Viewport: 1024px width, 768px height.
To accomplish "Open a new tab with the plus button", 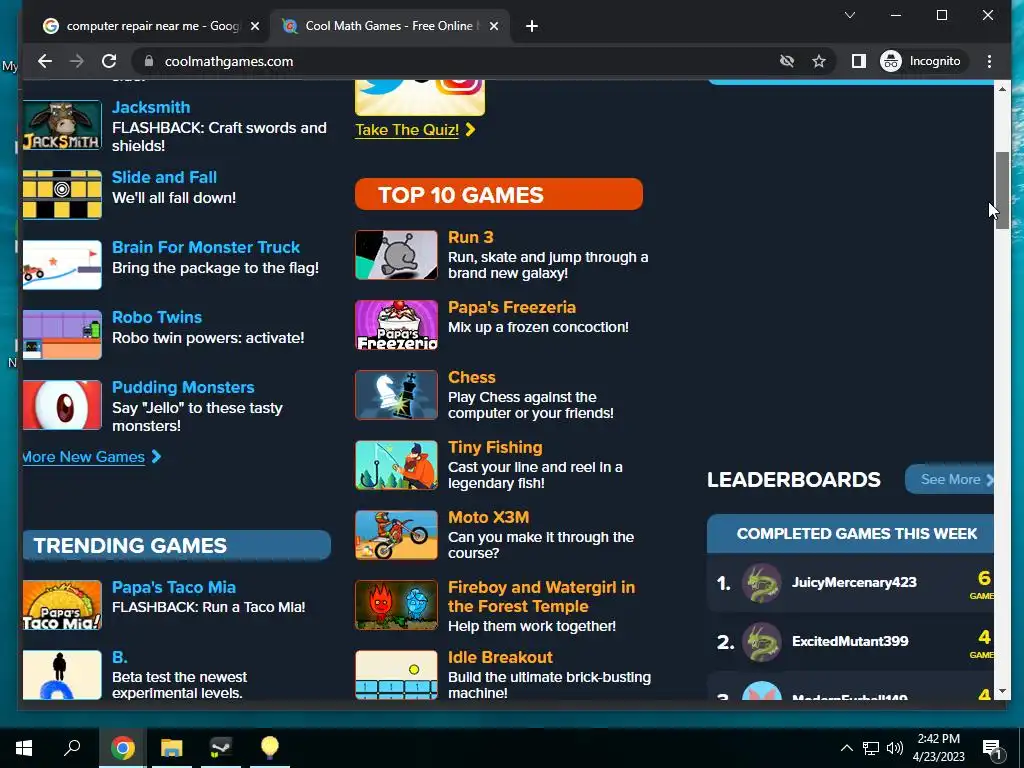I will tap(532, 26).
